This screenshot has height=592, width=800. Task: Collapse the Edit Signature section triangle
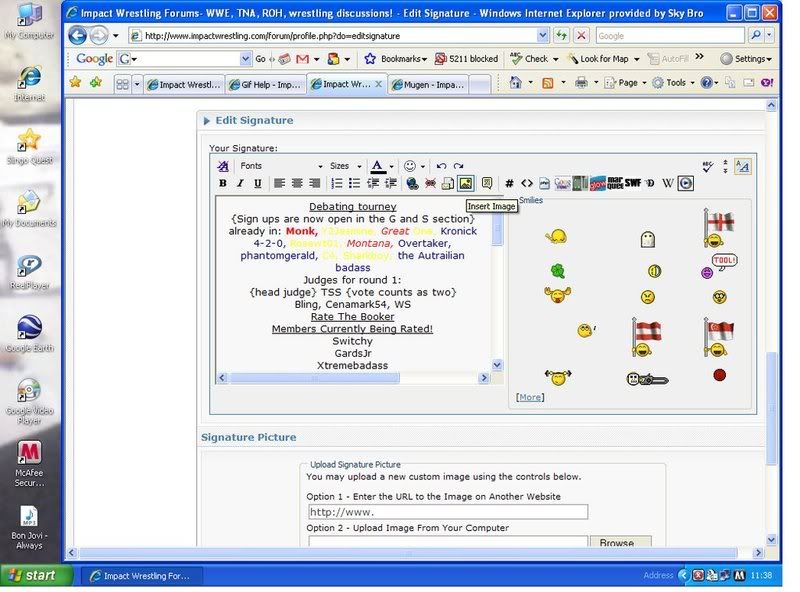coord(207,120)
